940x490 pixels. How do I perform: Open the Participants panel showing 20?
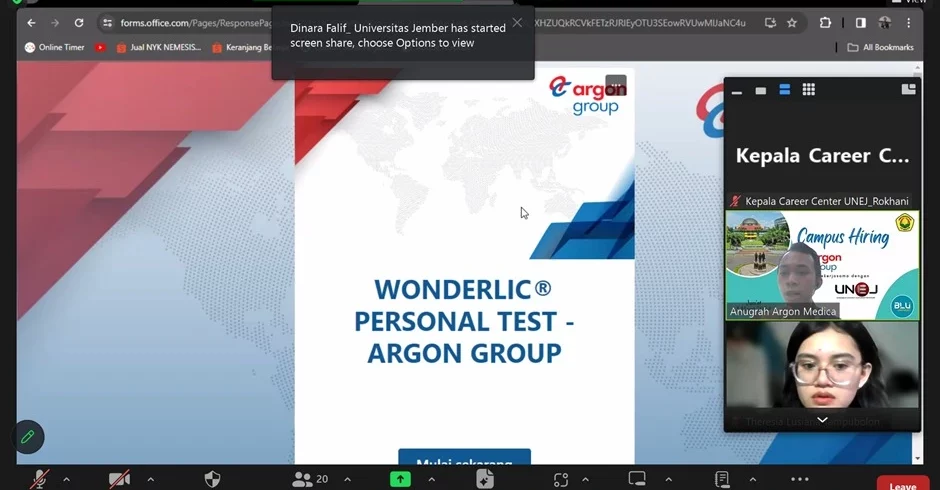click(x=310, y=479)
